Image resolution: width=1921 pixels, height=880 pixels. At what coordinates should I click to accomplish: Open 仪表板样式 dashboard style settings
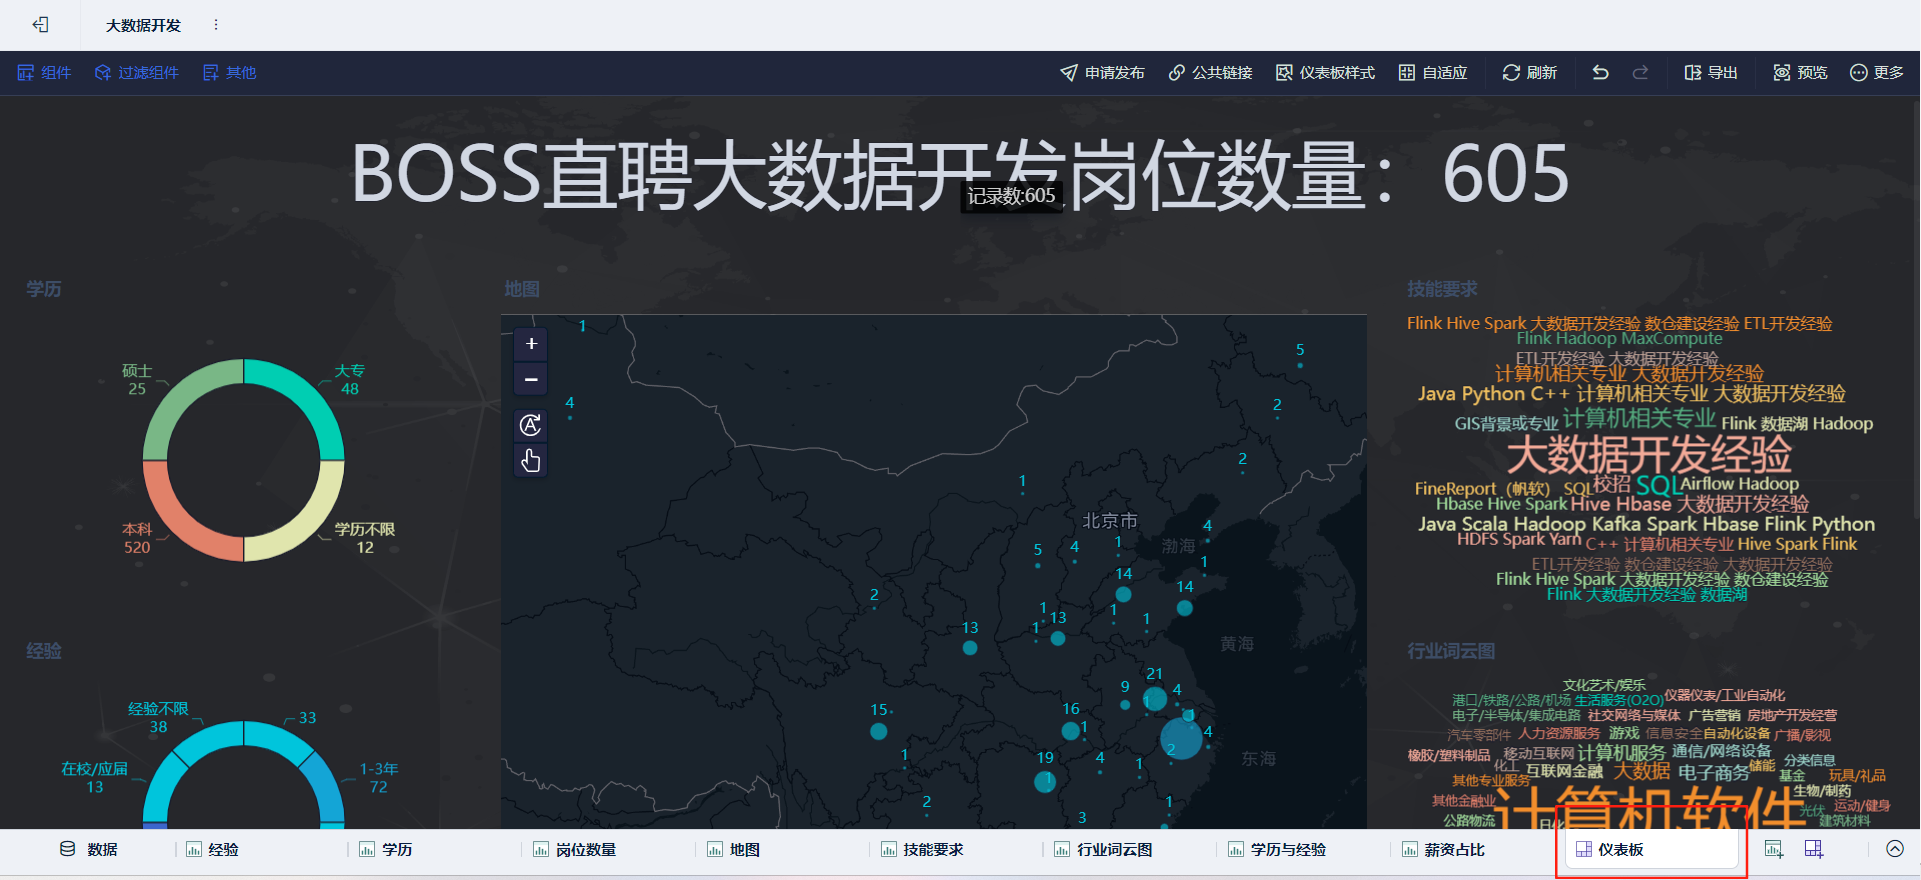(x=1326, y=73)
